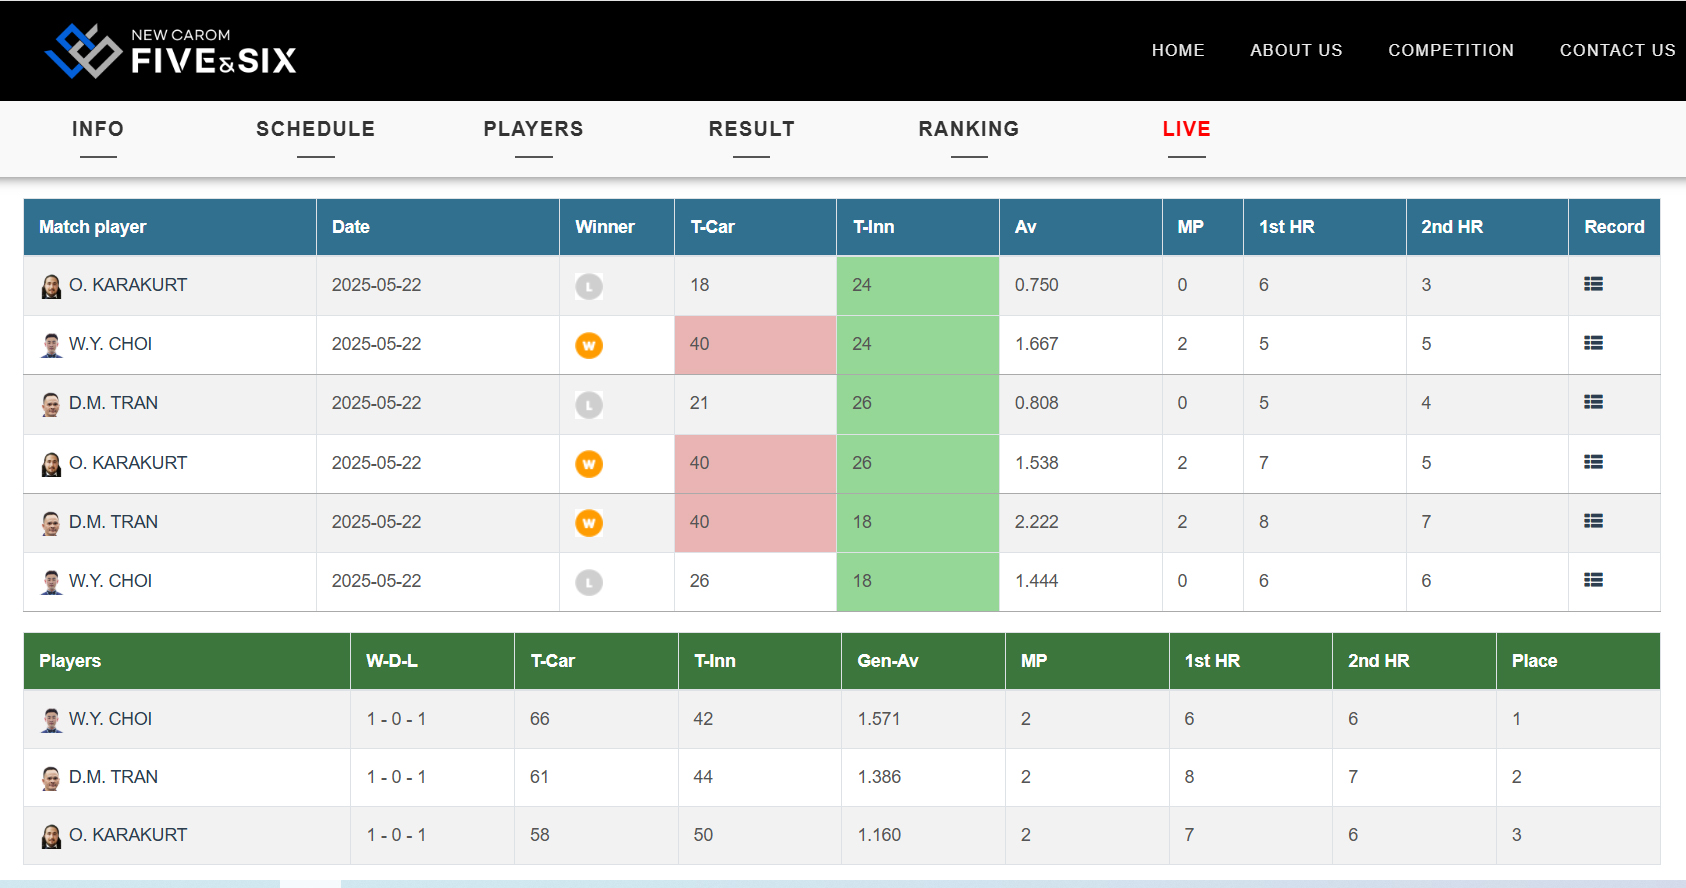Open the PLAYERS tab
The image size is (1686, 888).
(x=533, y=130)
